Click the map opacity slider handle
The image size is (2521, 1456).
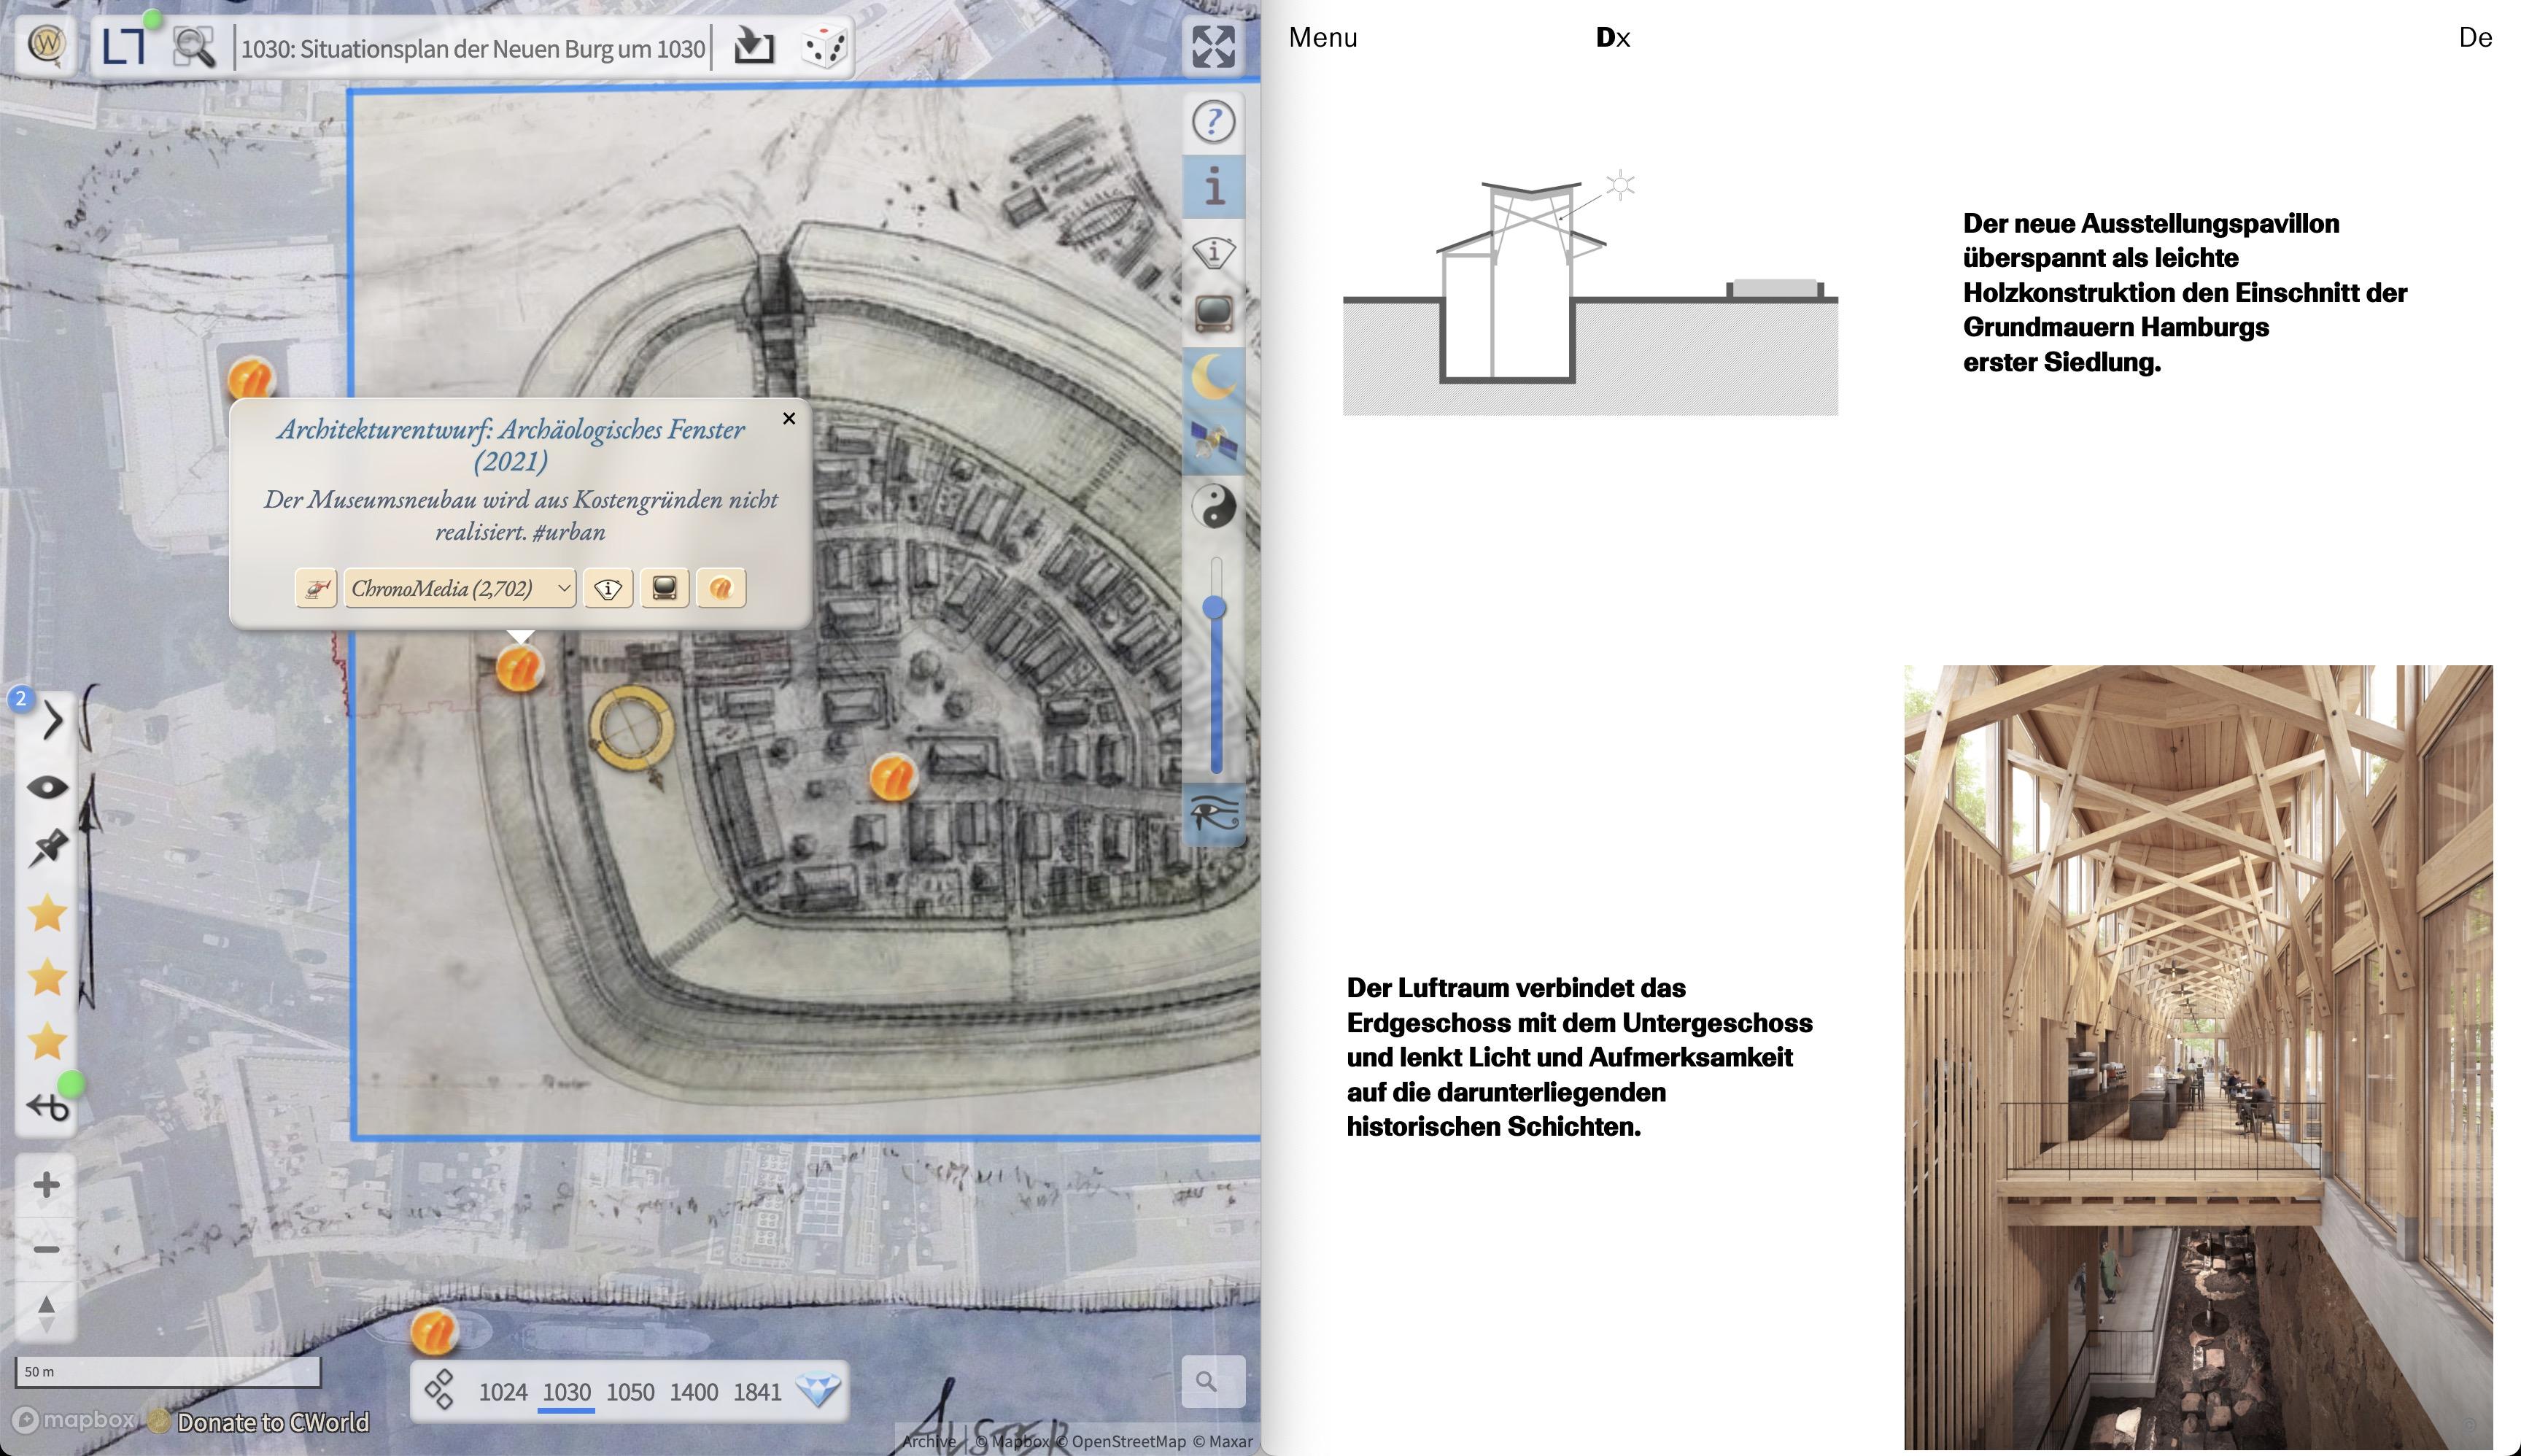pyautogui.click(x=1214, y=607)
